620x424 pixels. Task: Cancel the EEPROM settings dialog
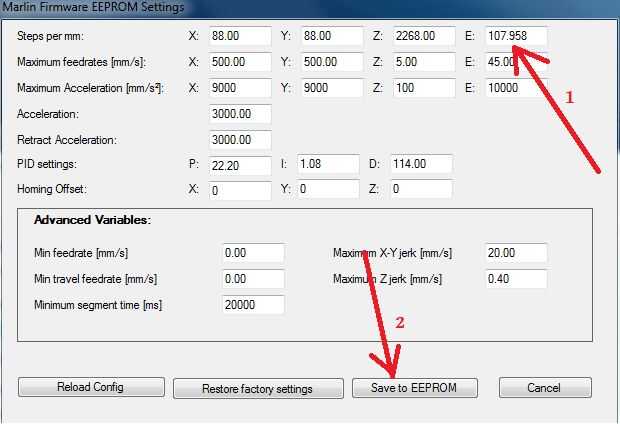(x=545, y=388)
